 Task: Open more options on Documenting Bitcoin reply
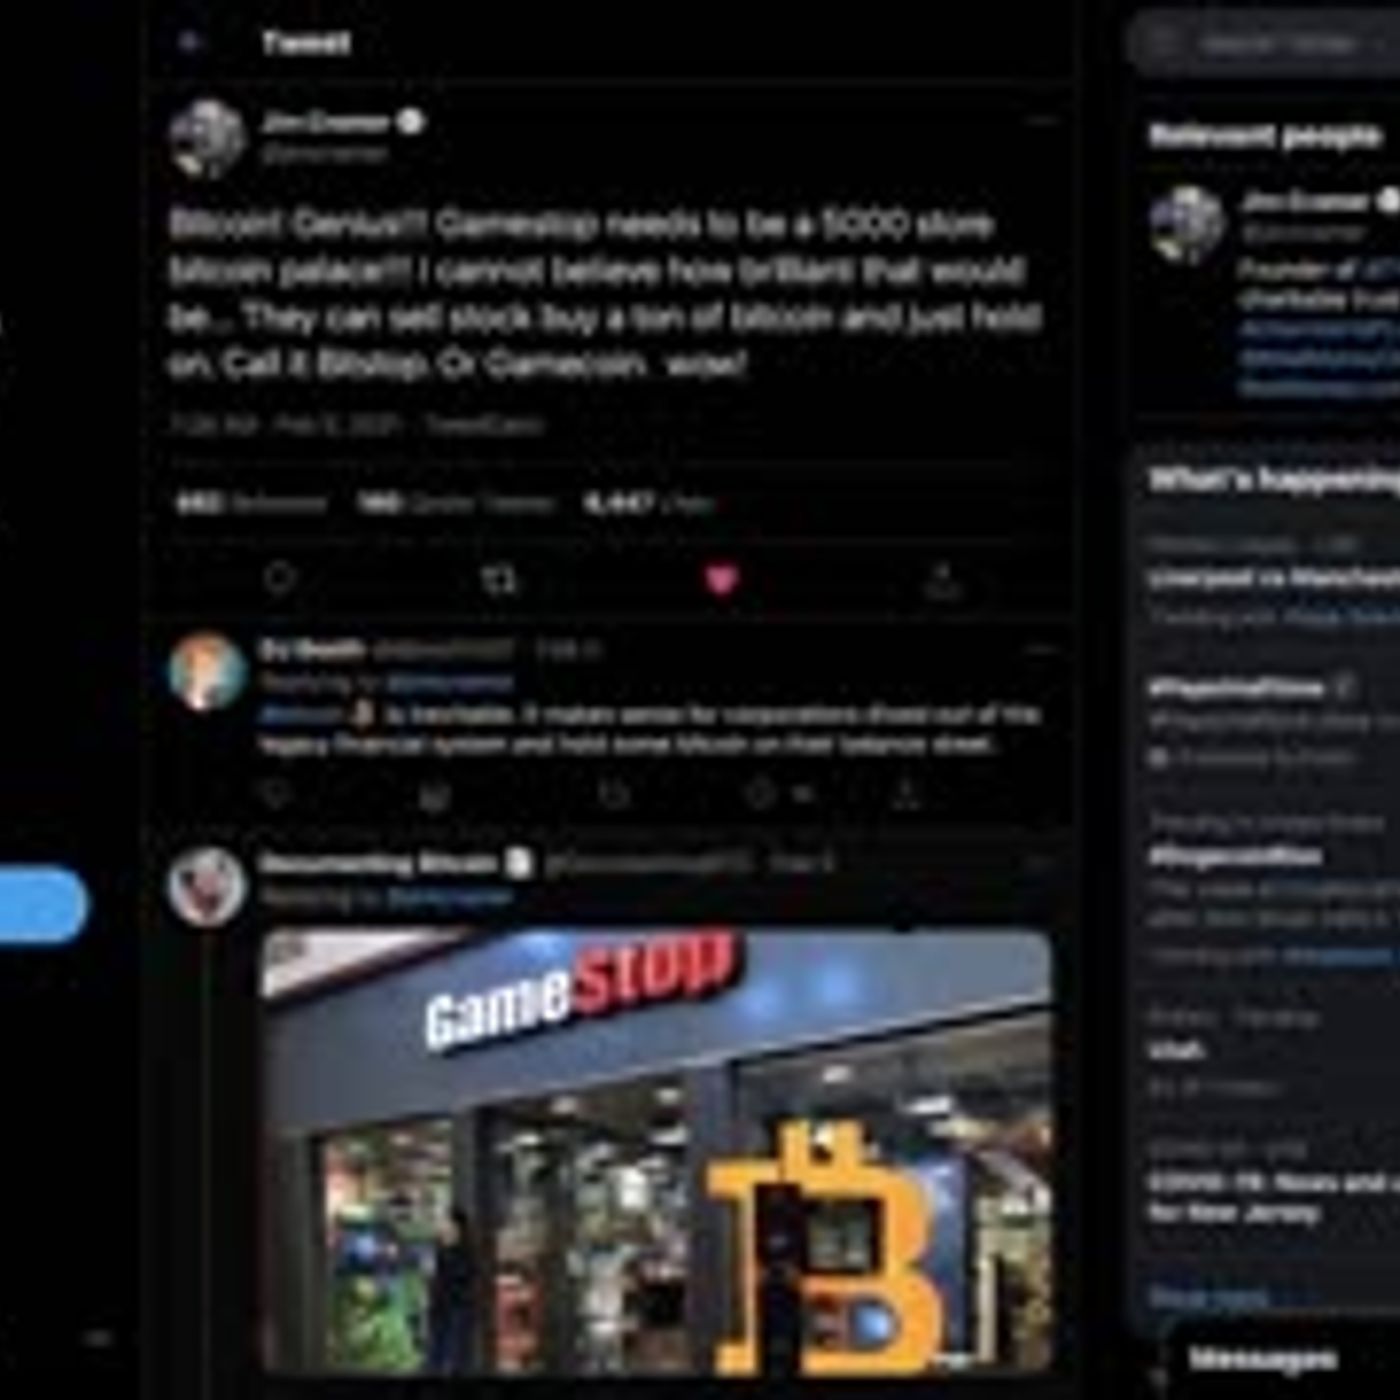pos(1042,862)
